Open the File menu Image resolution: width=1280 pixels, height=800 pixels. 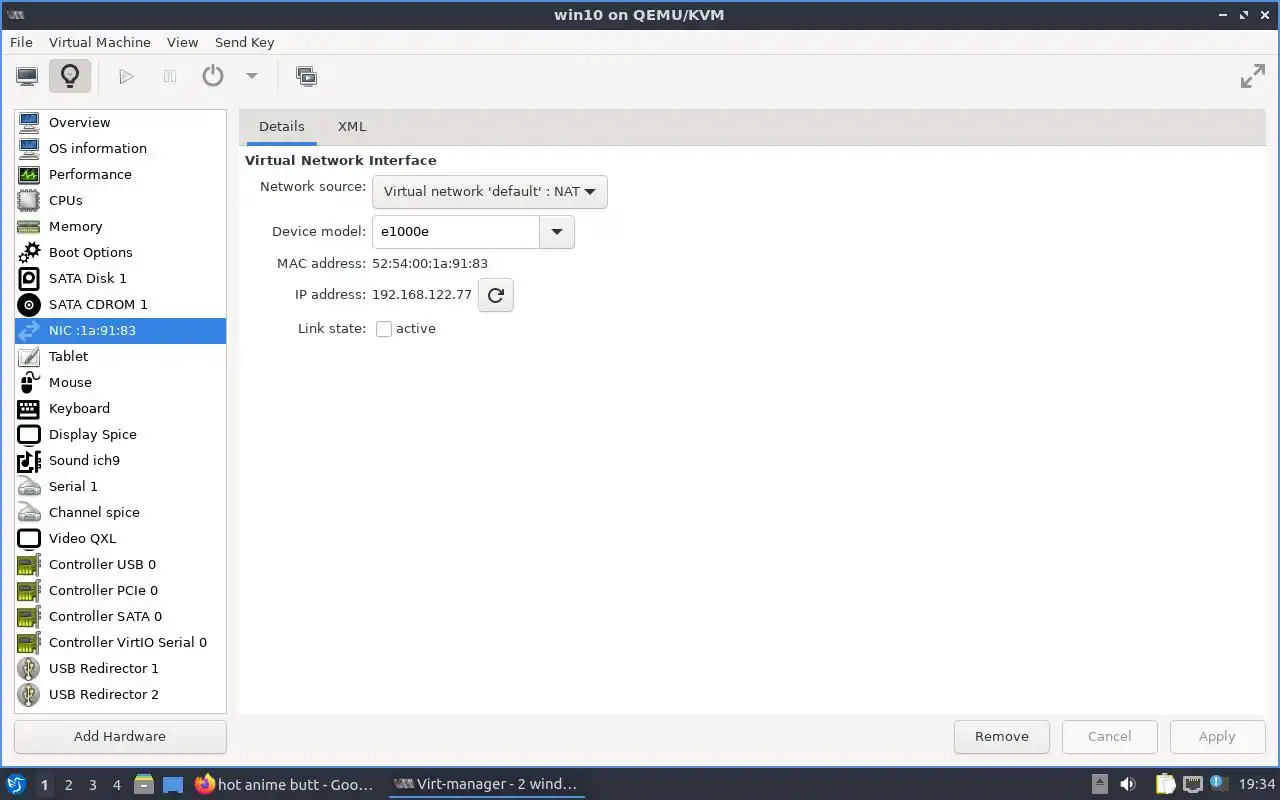pos(21,42)
